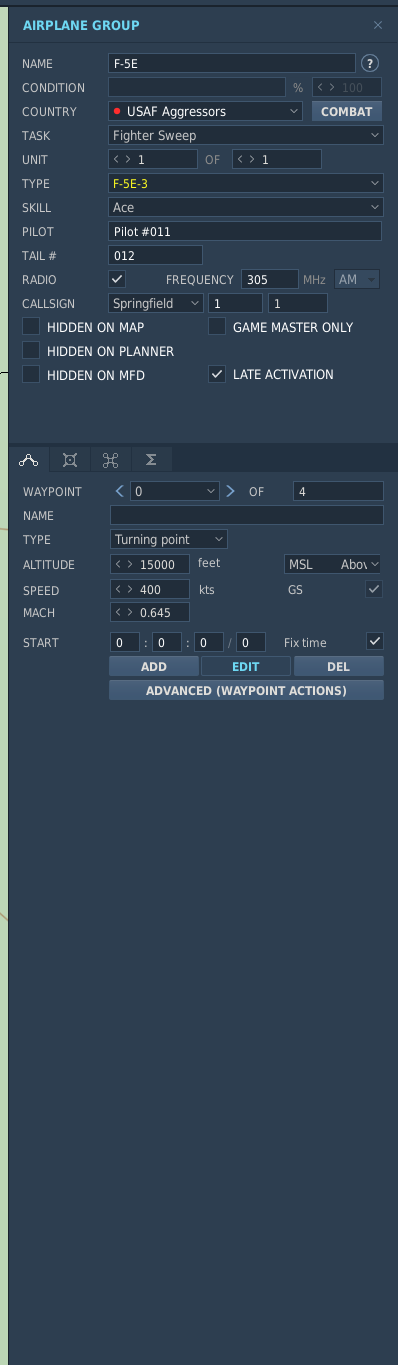
Task: Click the PILOT field Pilot #011
Action: (245, 231)
